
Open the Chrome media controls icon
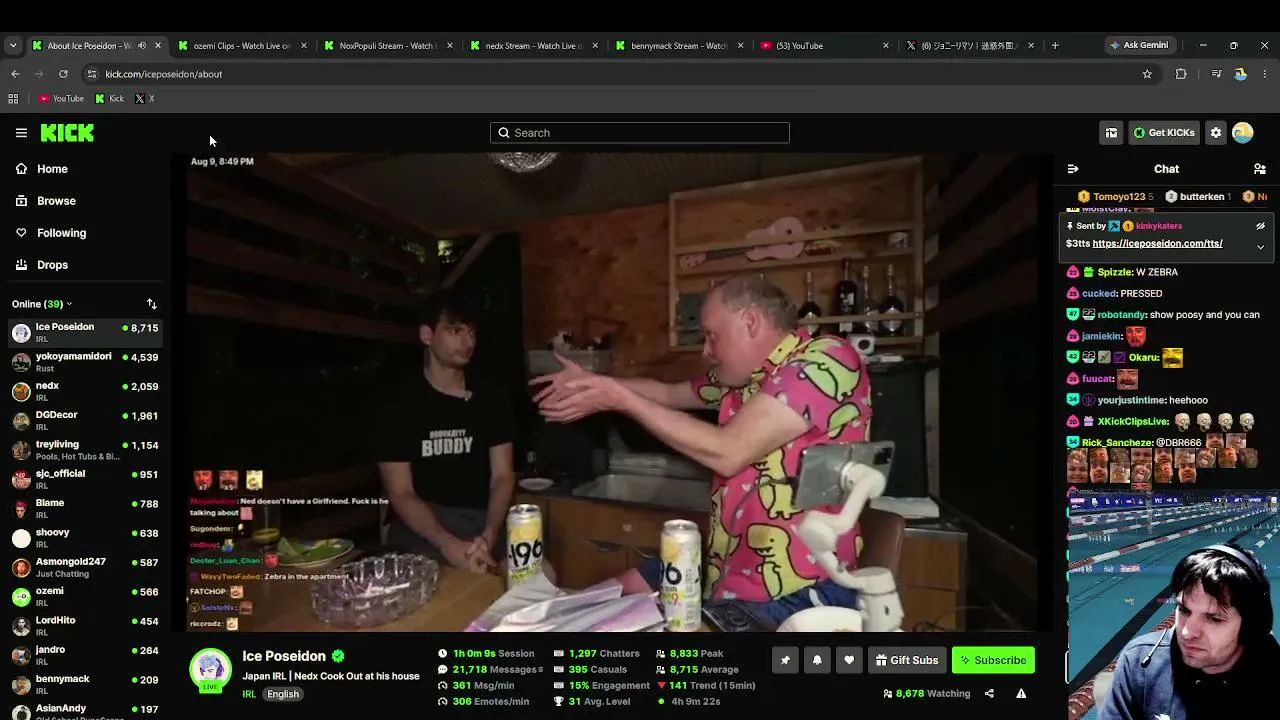[x=1216, y=74]
